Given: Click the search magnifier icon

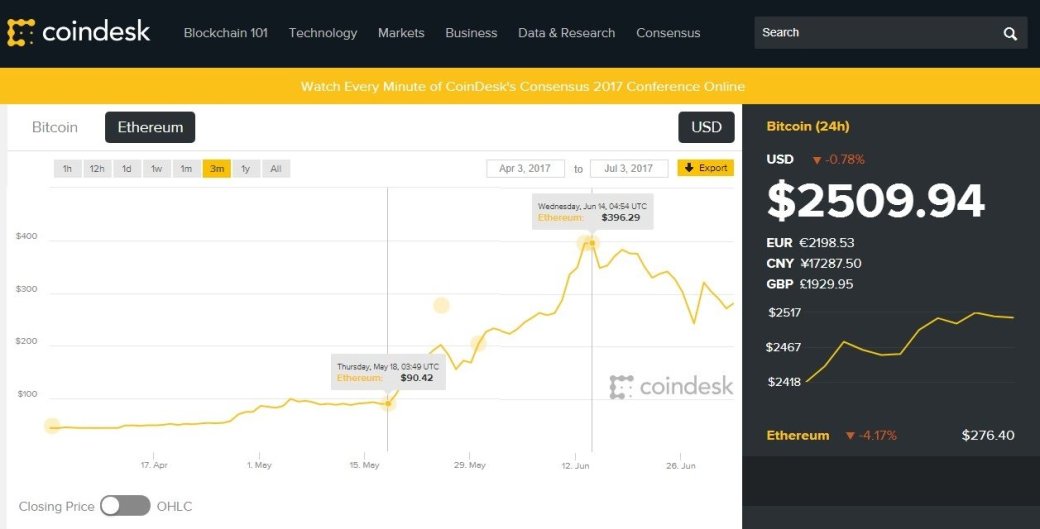Looking at the screenshot, I should tap(1009, 34).
